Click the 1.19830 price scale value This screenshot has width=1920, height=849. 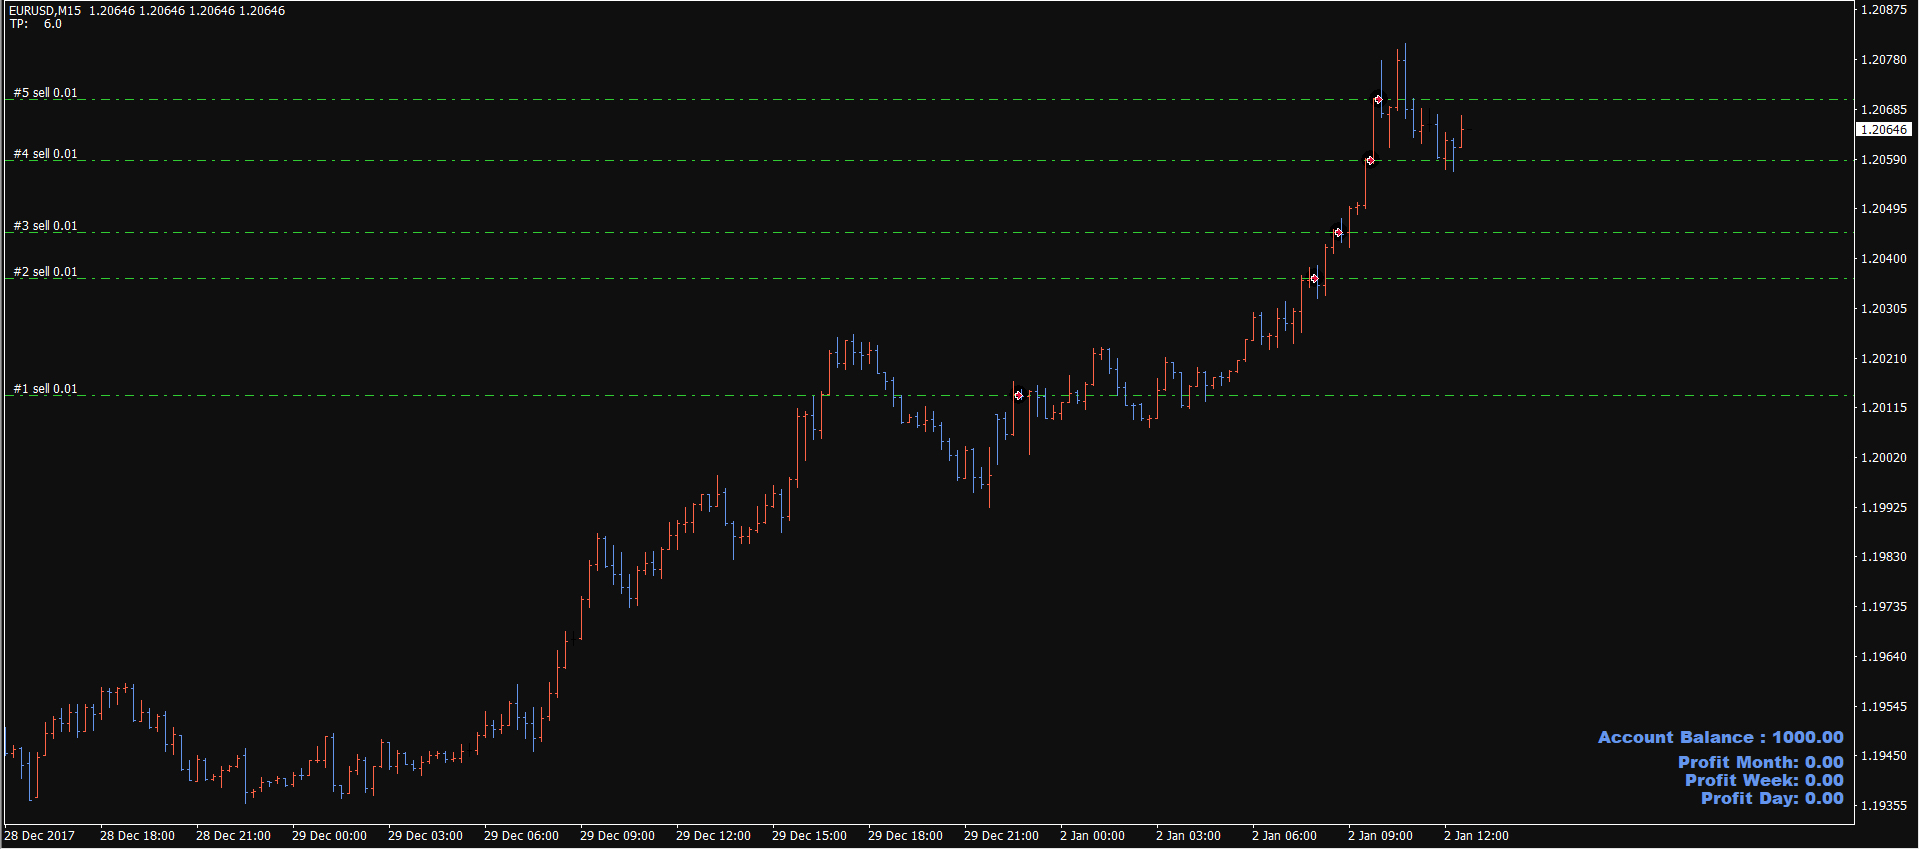pos(1884,557)
